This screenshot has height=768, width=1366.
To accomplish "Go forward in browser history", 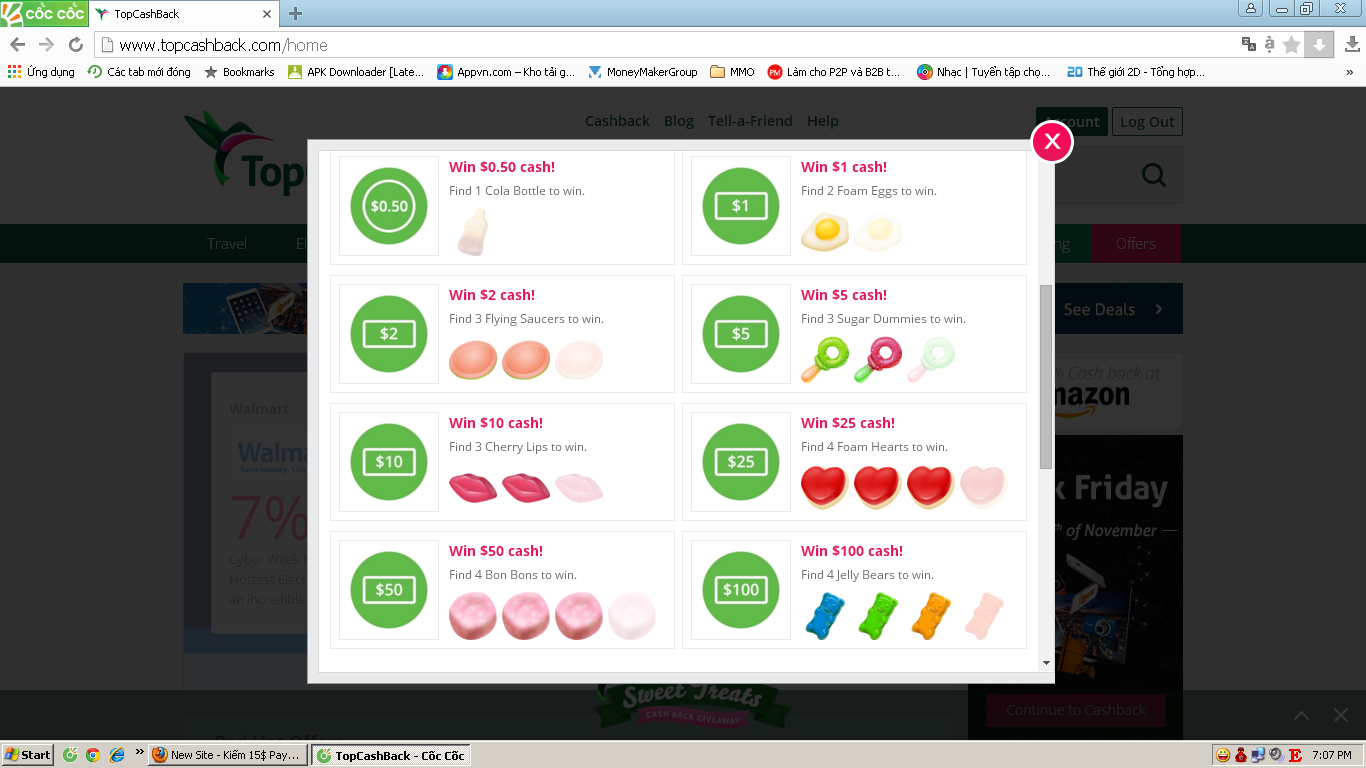I will 46,44.
